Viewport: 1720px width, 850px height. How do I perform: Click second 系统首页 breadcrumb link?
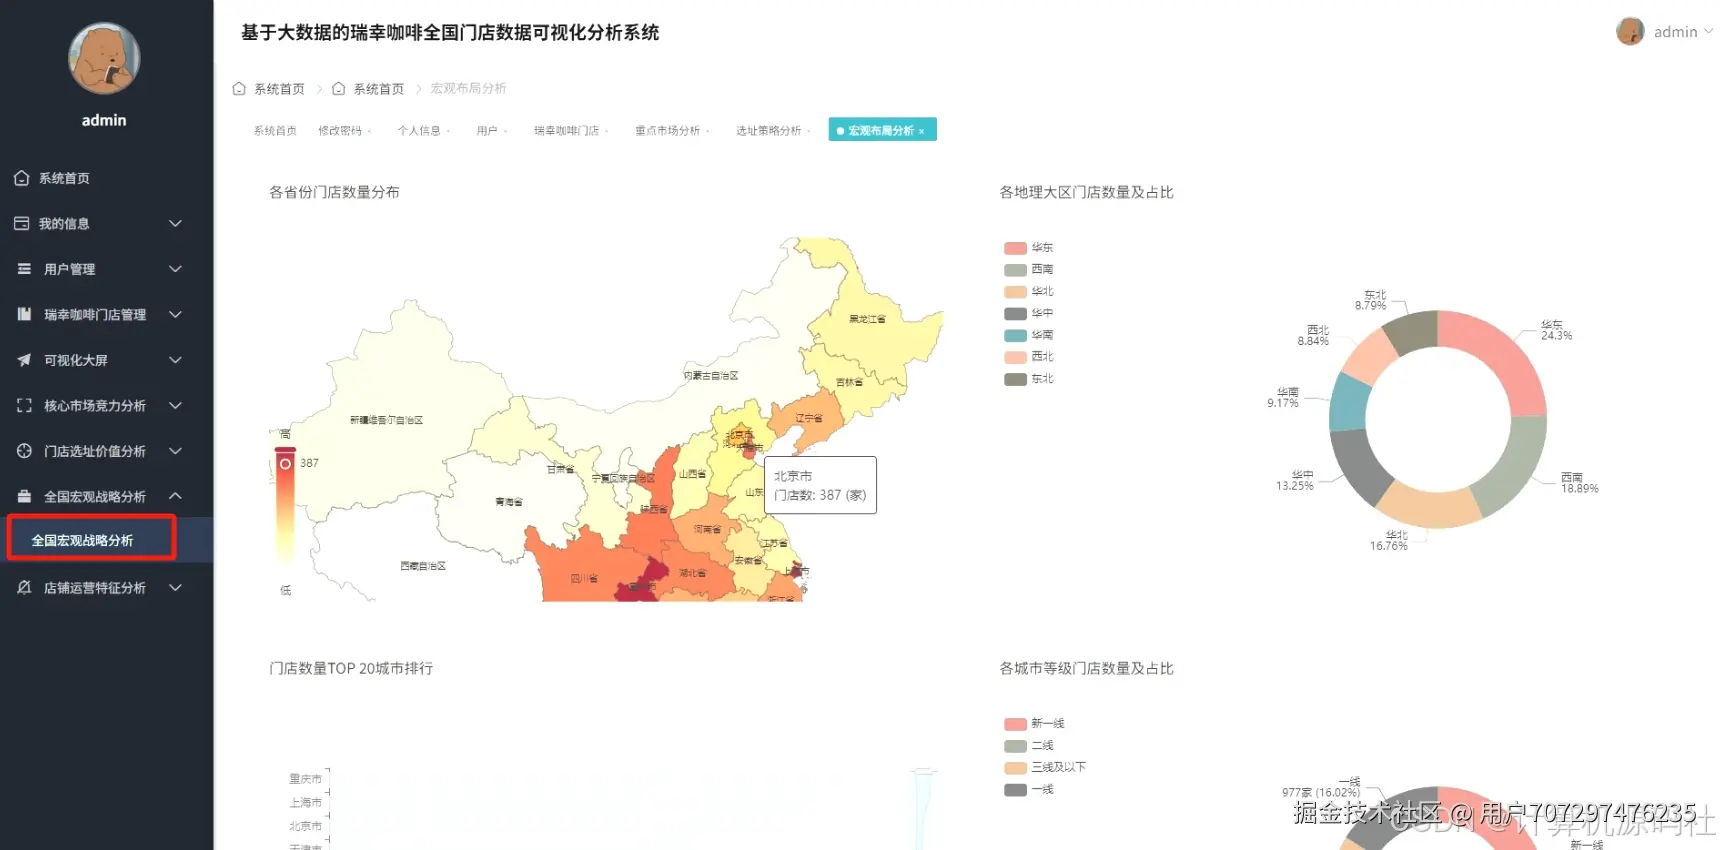[379, 89]
